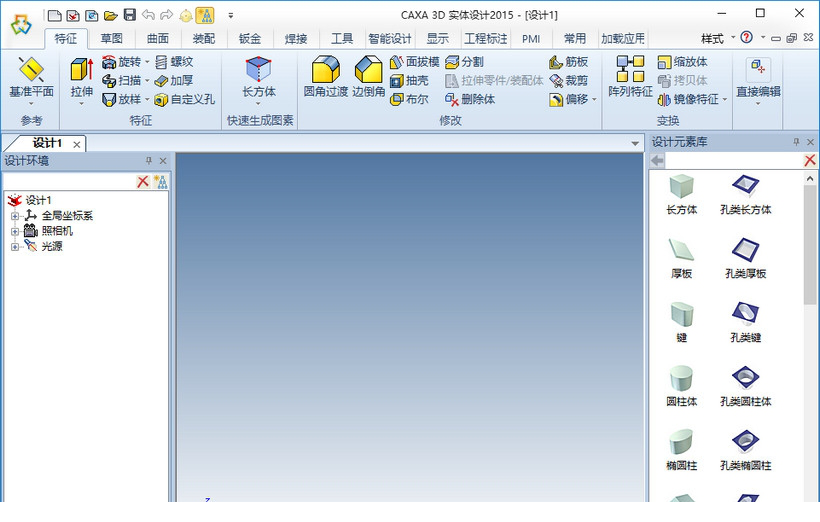Viewport: 820px width, 522px height.
Task: Open the 阵列特征 pattern feature tool
Action: pos(630,77)
